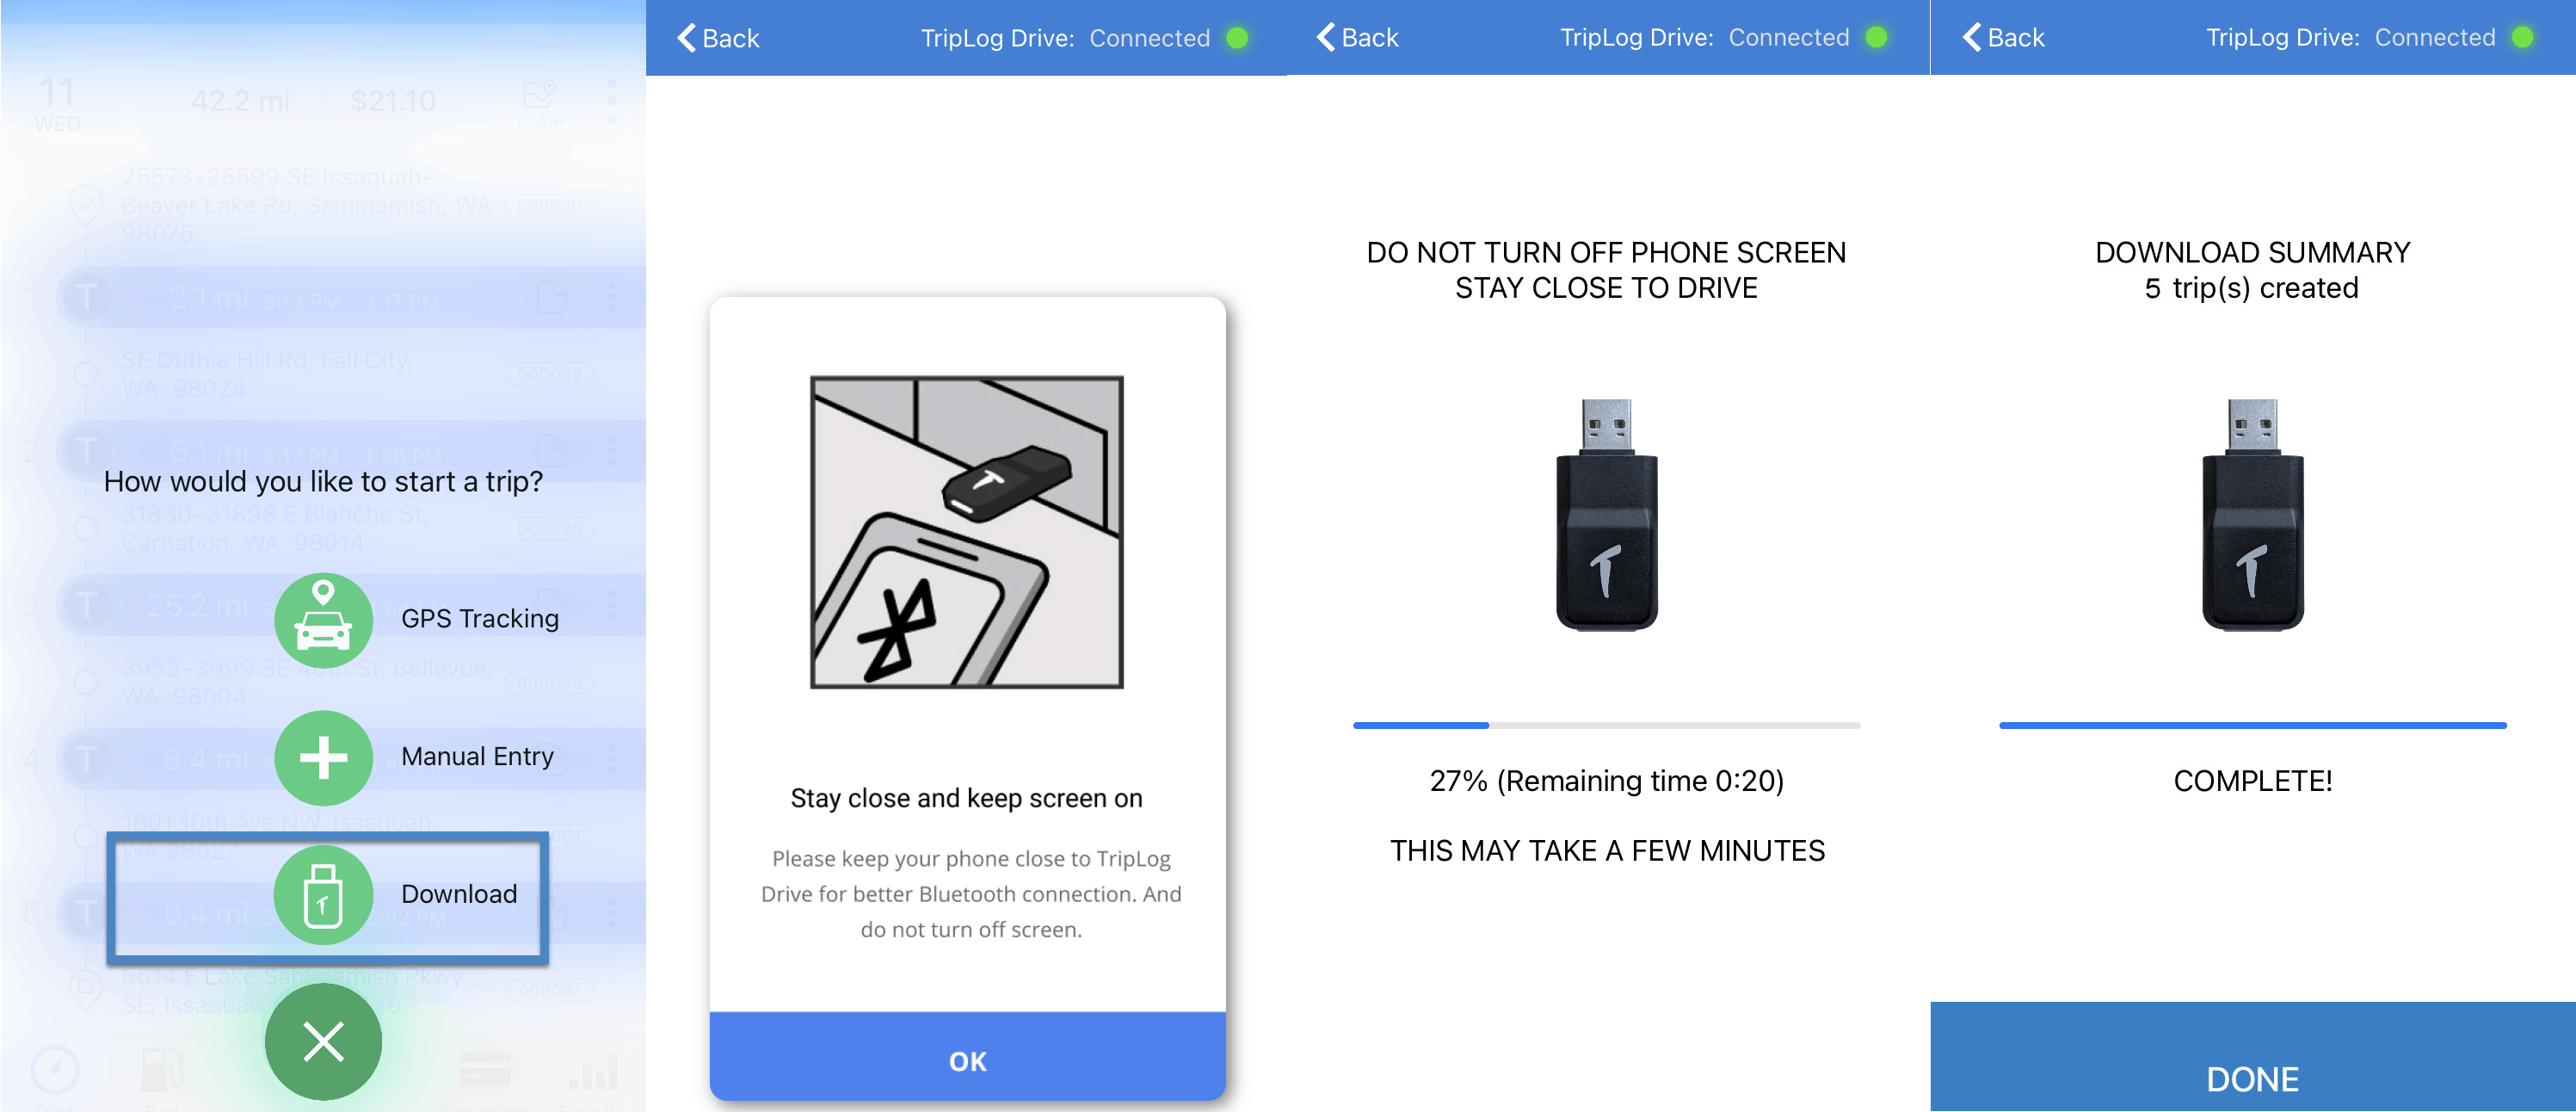Tap the GPS Tracking car icon

[x=323, y=620]
